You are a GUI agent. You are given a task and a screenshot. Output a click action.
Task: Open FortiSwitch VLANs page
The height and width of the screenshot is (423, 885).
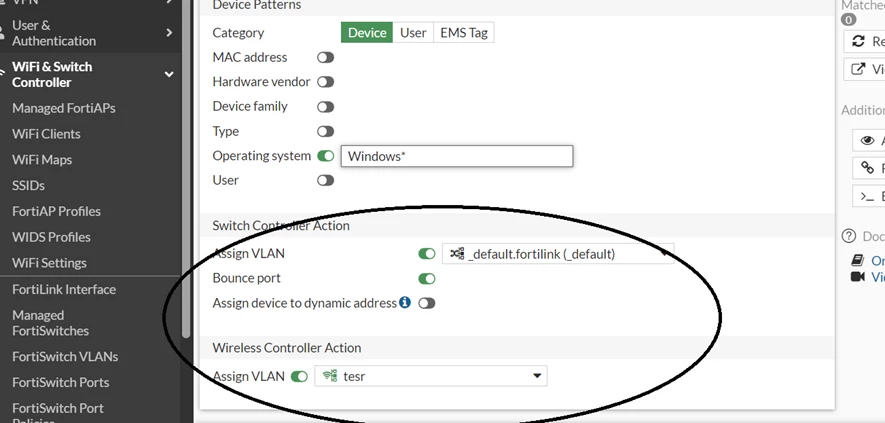click(x=65, y=356)
